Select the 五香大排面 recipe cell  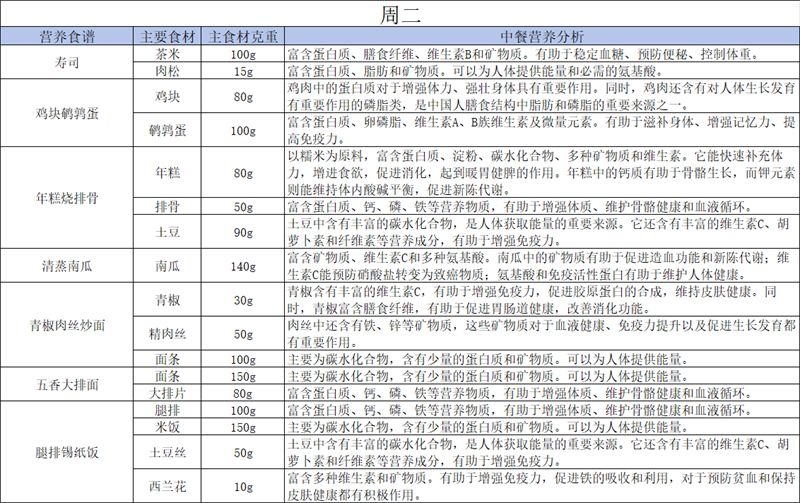67,385
